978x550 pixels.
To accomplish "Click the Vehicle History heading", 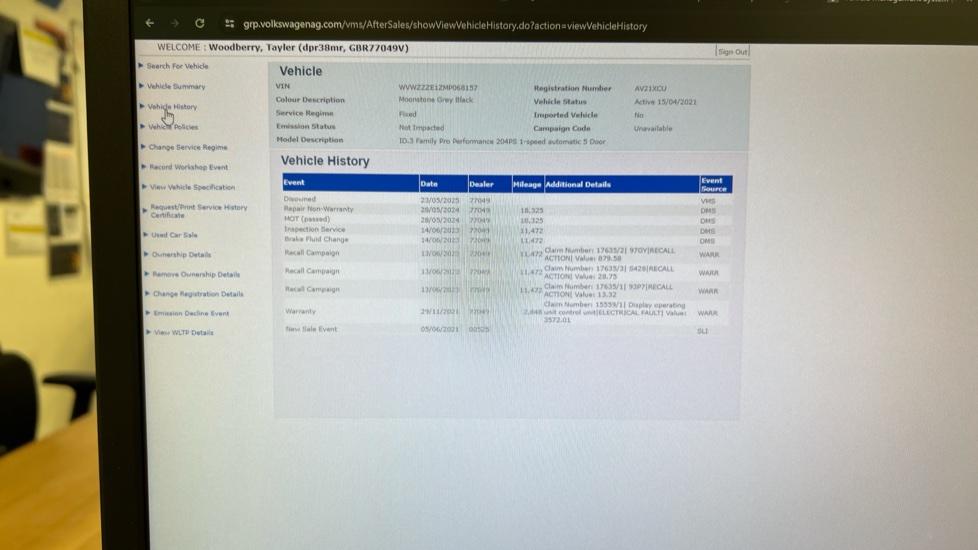I will (x=325, y=161).
